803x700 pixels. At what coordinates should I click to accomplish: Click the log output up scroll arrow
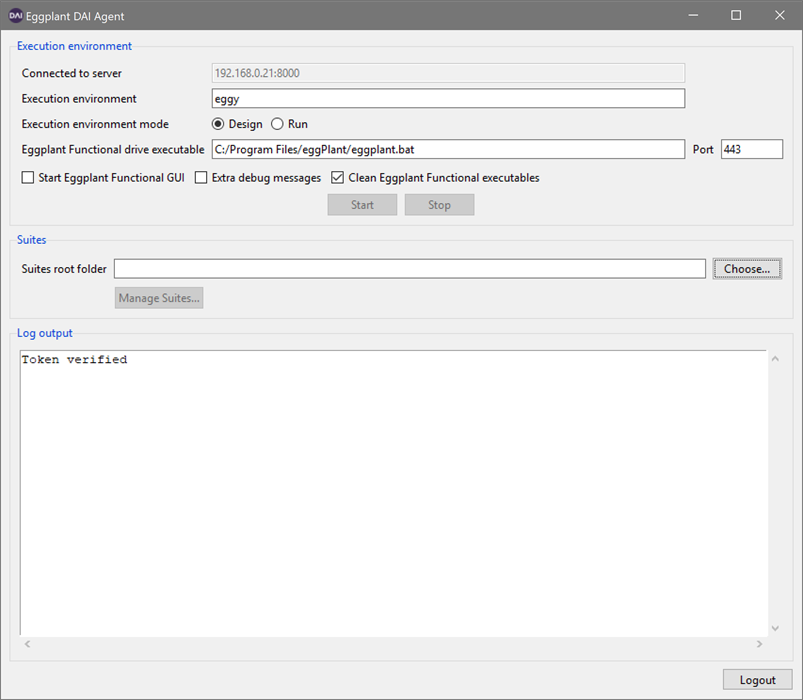point(775,359)
